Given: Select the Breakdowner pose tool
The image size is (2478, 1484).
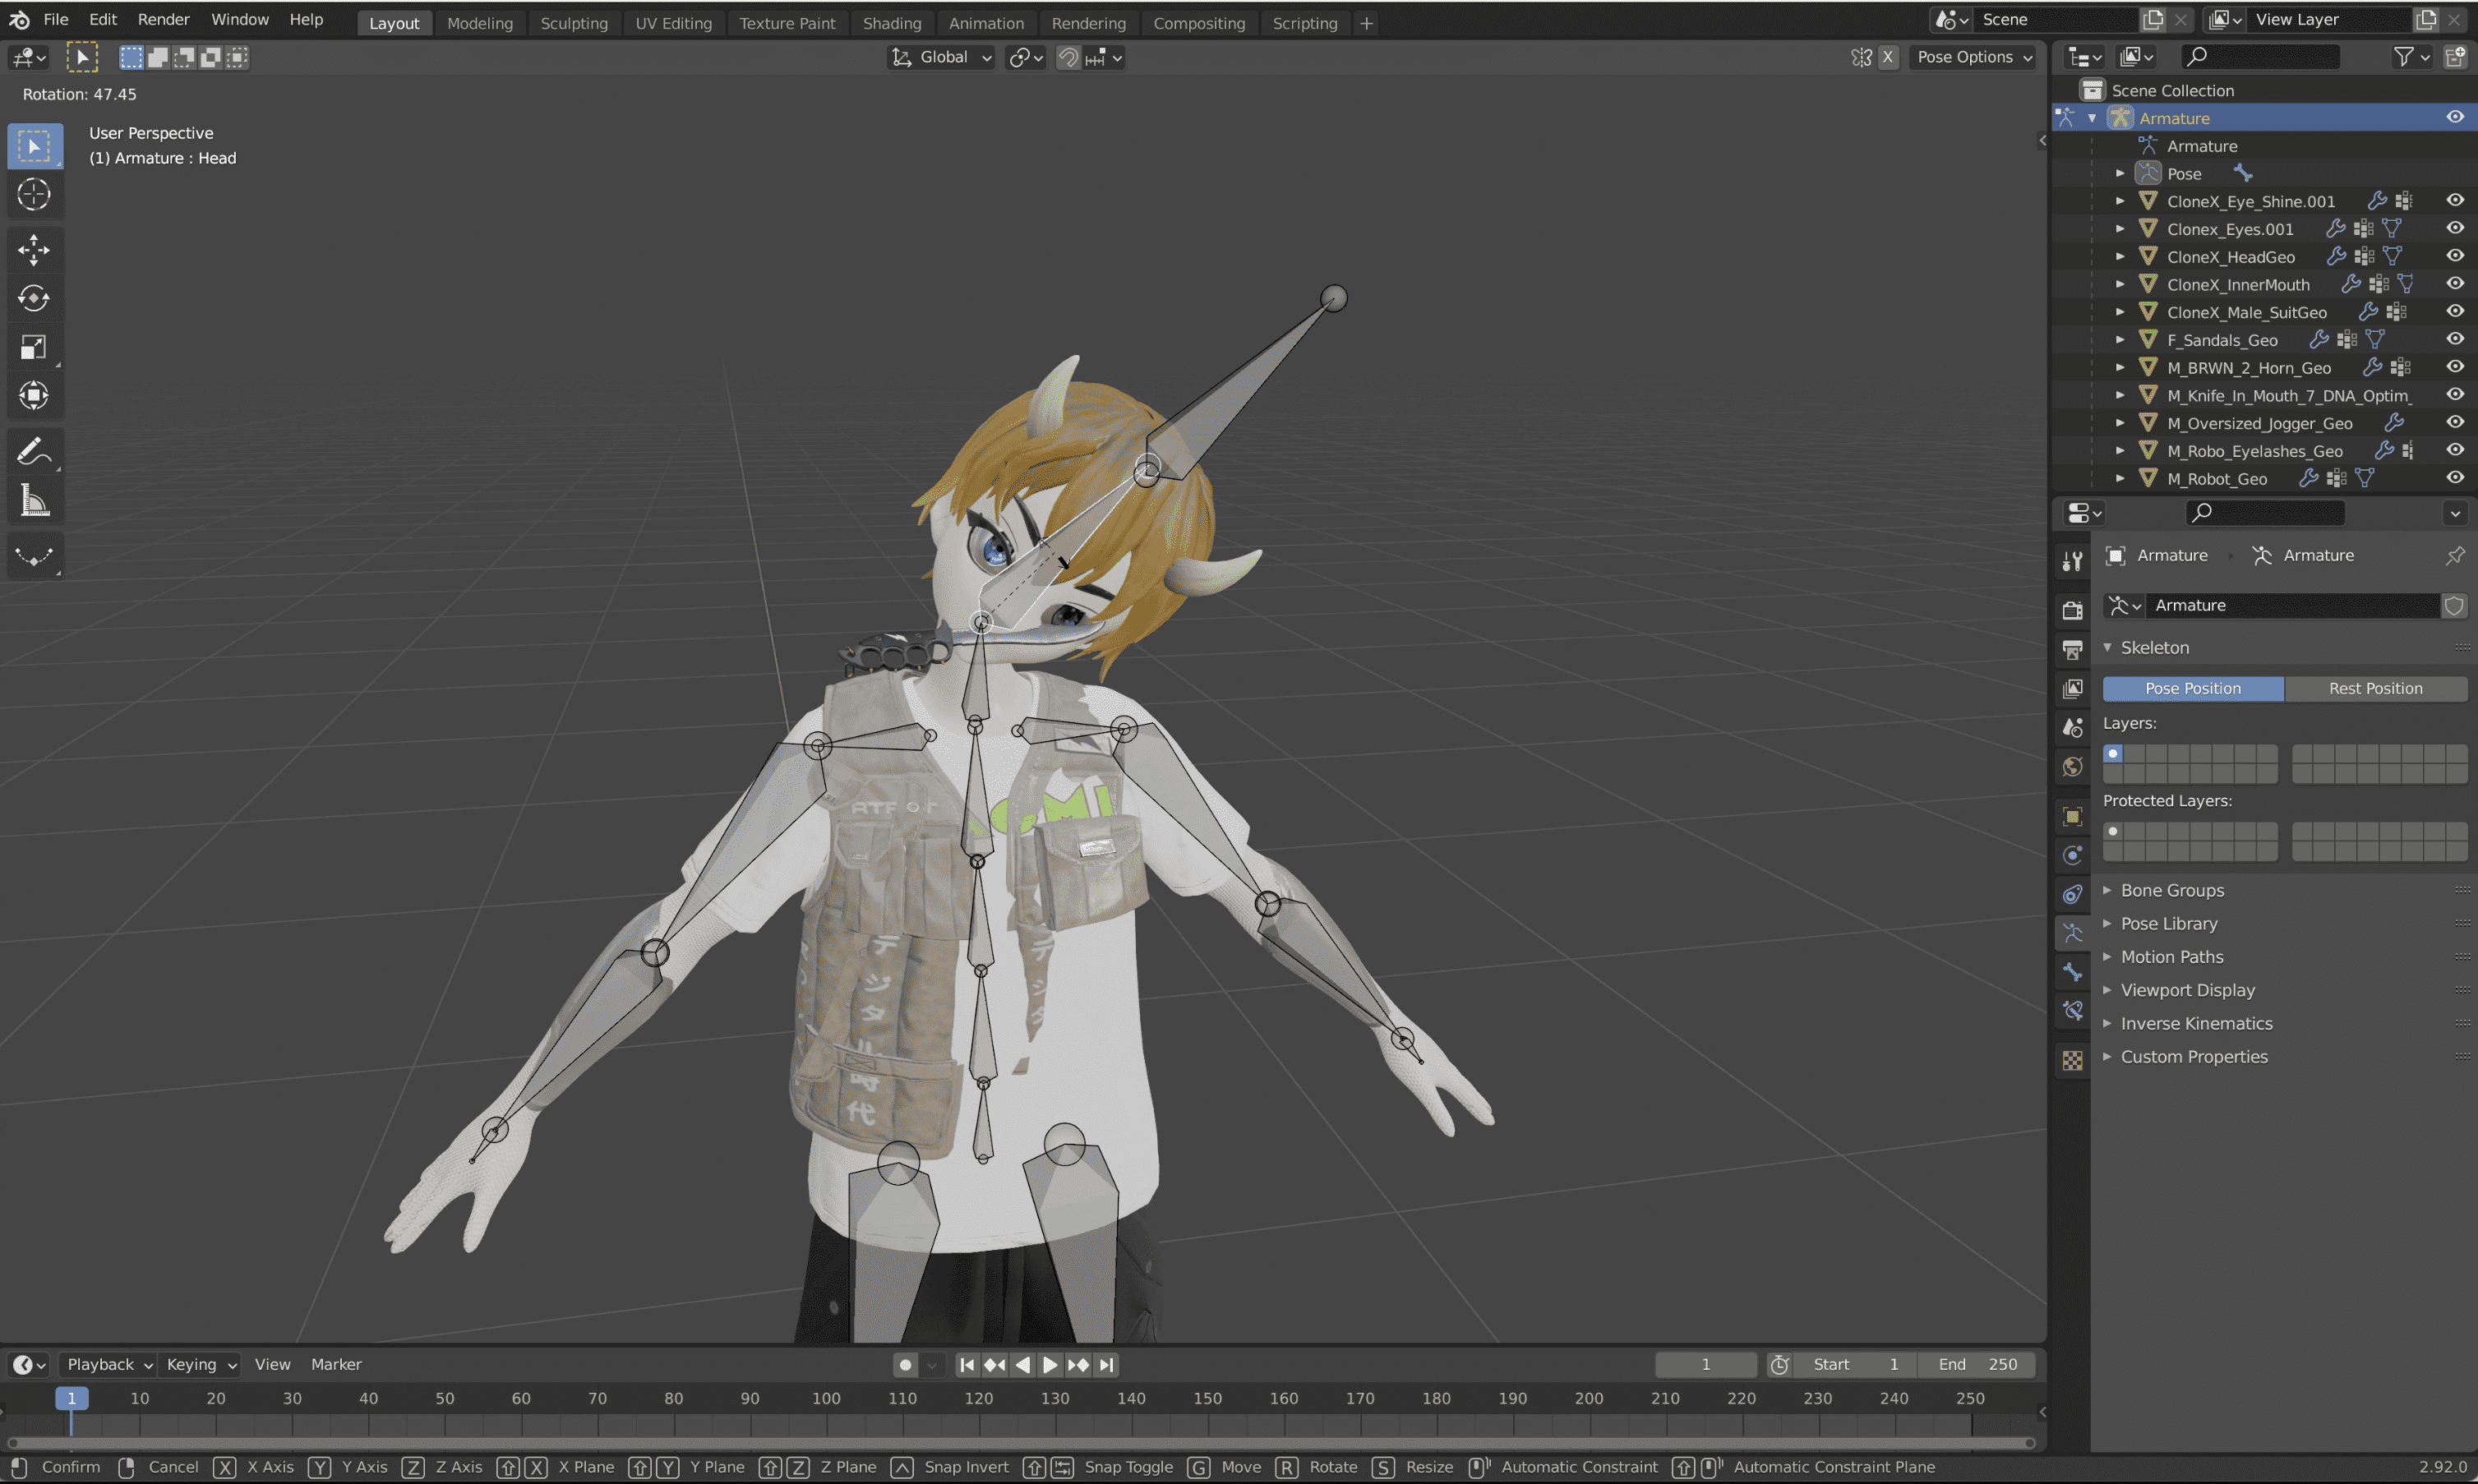Looking at the screenshot, I should (x=34, y=556).
